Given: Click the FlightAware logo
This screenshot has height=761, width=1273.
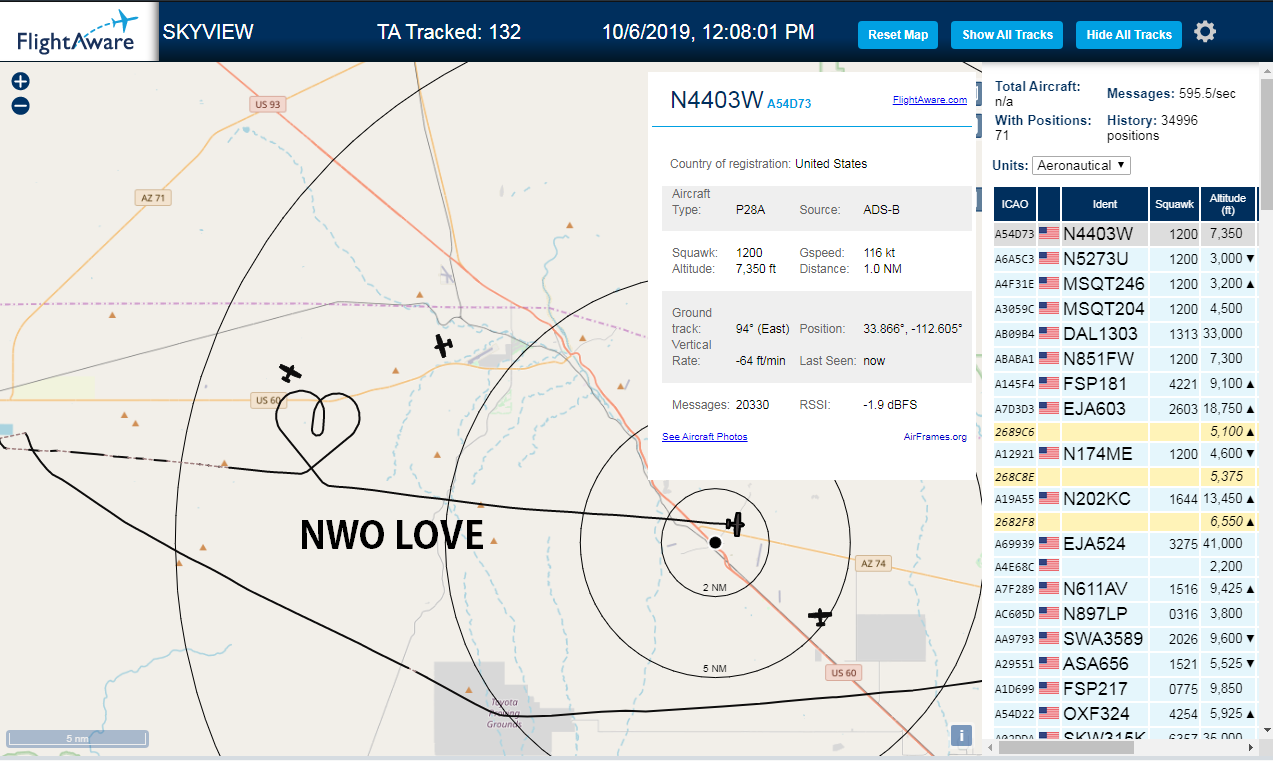Looking at the screenshot, I should (78, 32).
